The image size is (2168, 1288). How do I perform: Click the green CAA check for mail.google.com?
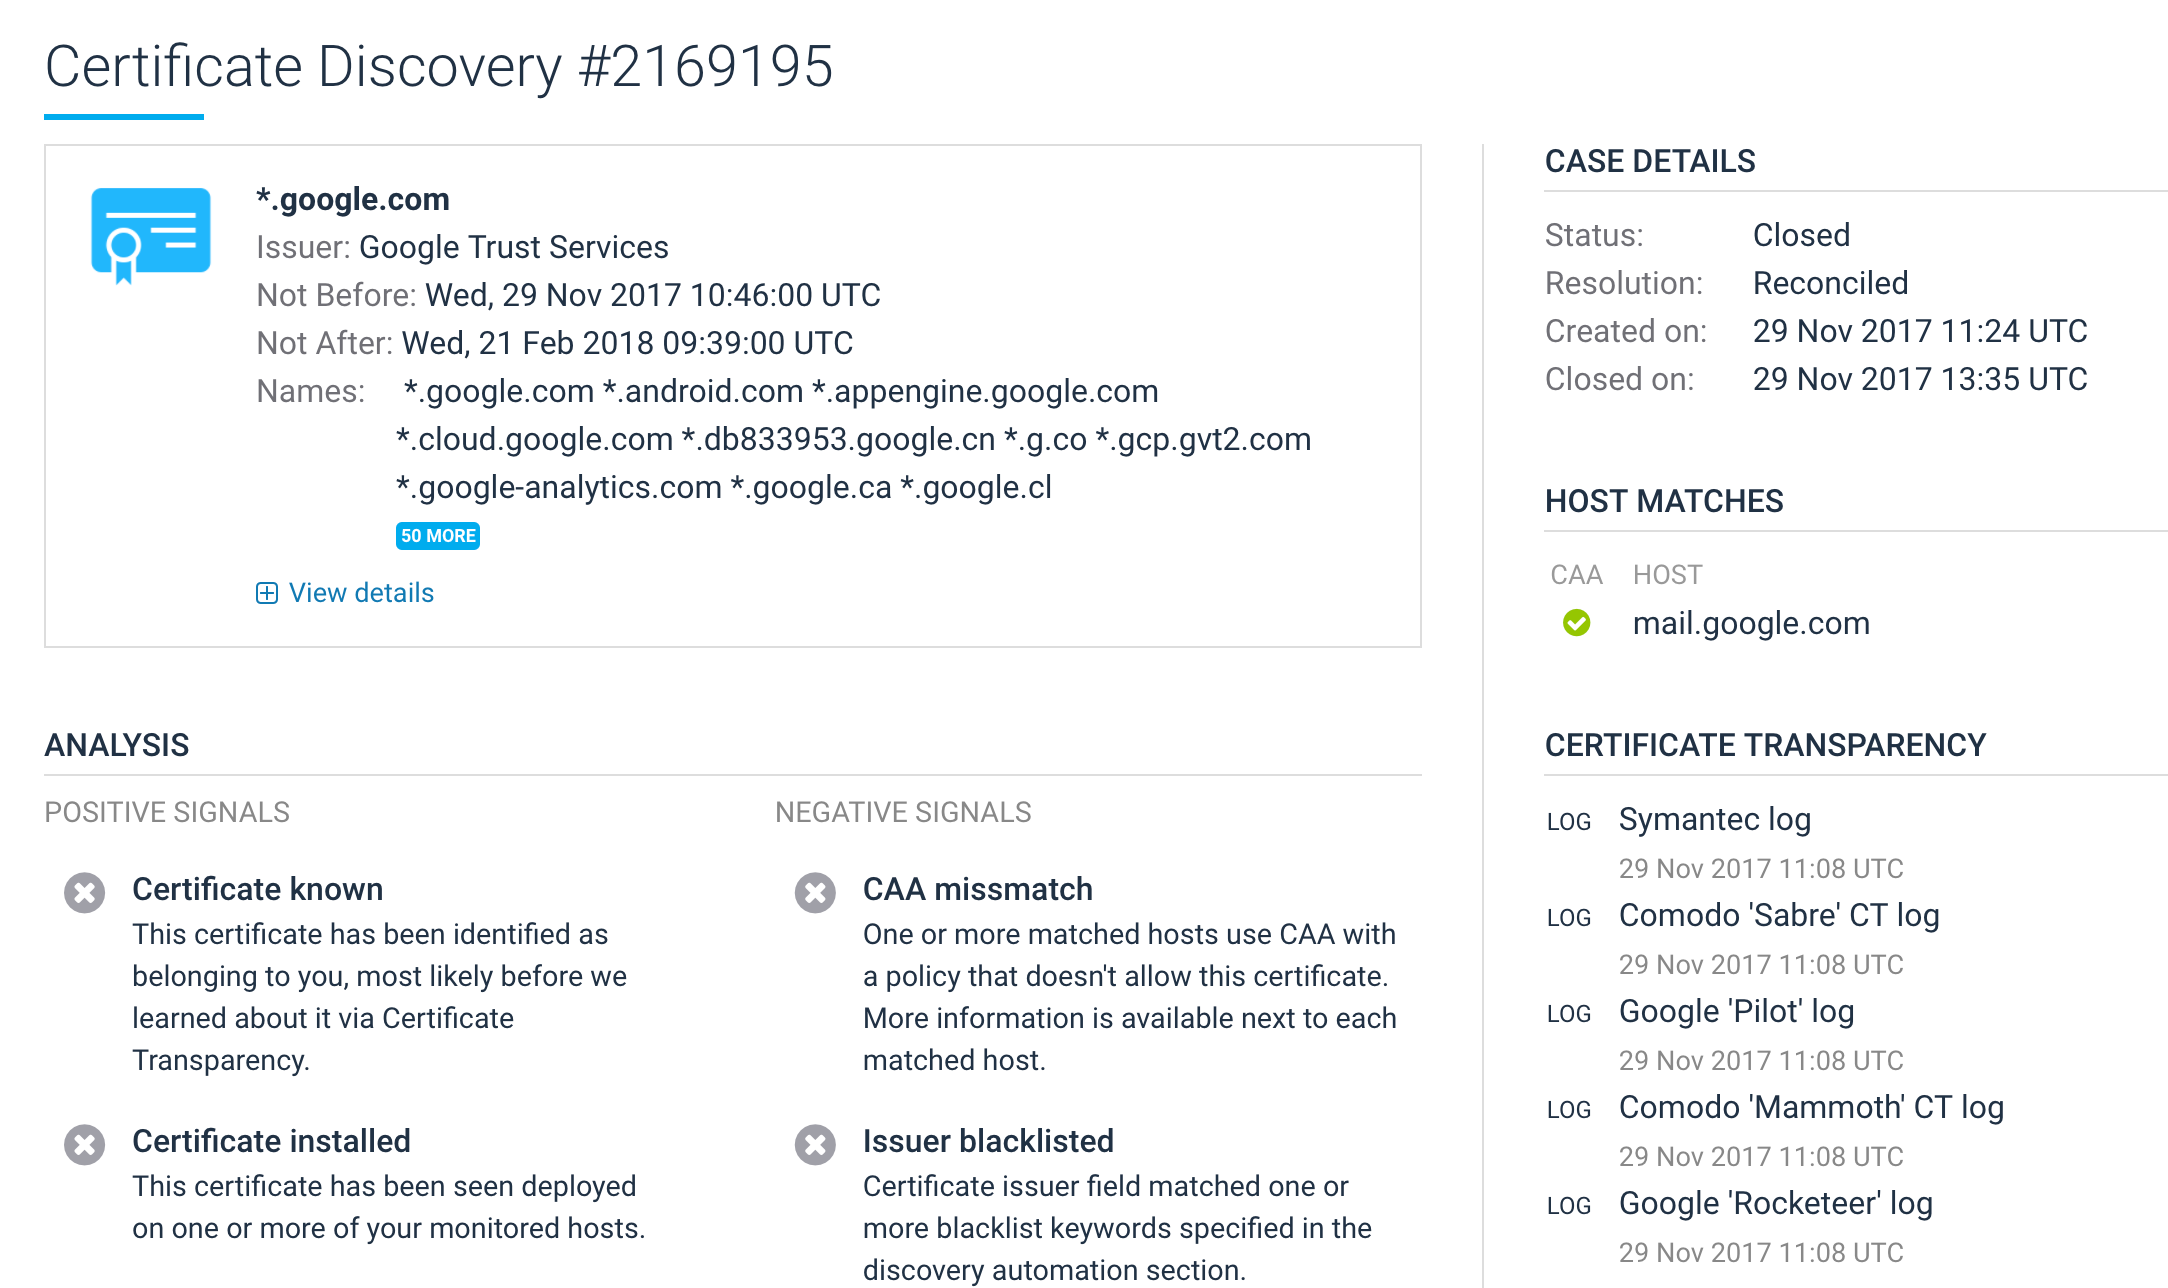click(1577, 623)
